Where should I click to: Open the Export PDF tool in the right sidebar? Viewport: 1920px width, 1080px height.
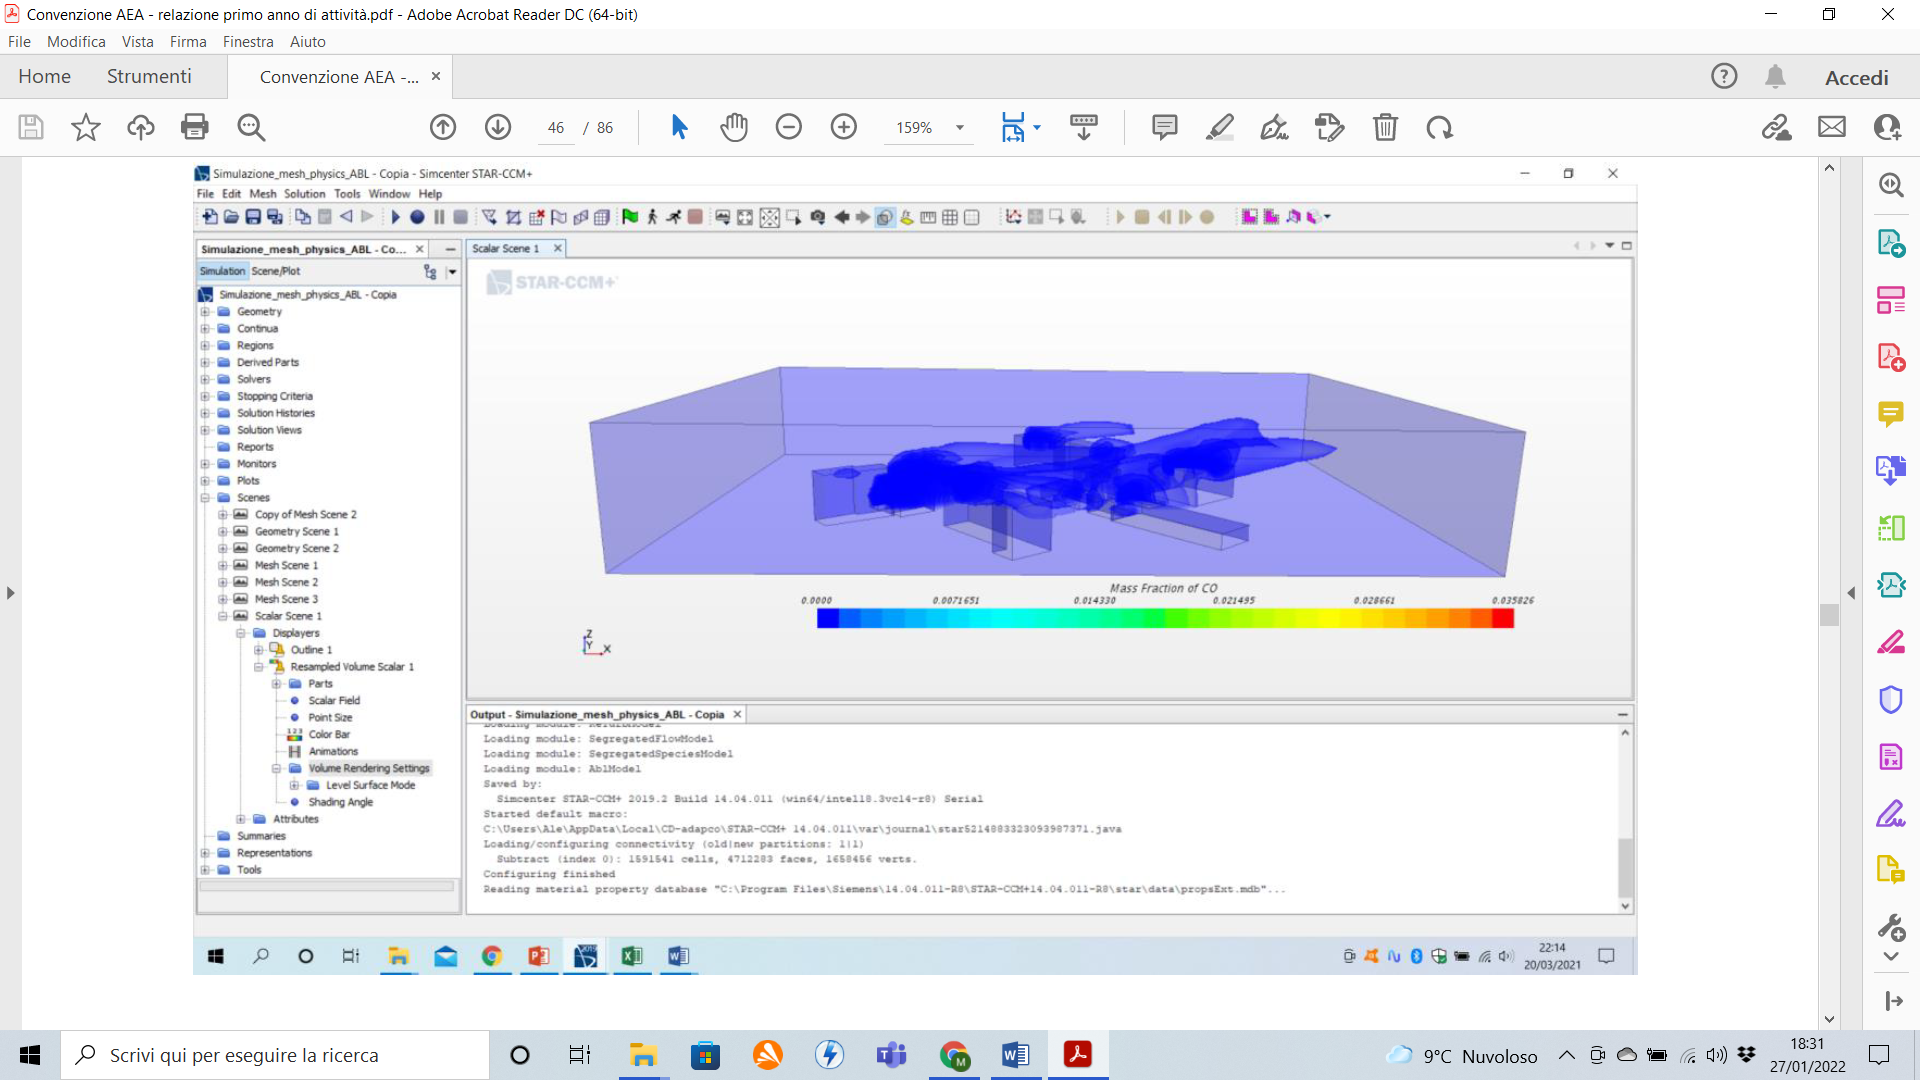point(1891,243)
